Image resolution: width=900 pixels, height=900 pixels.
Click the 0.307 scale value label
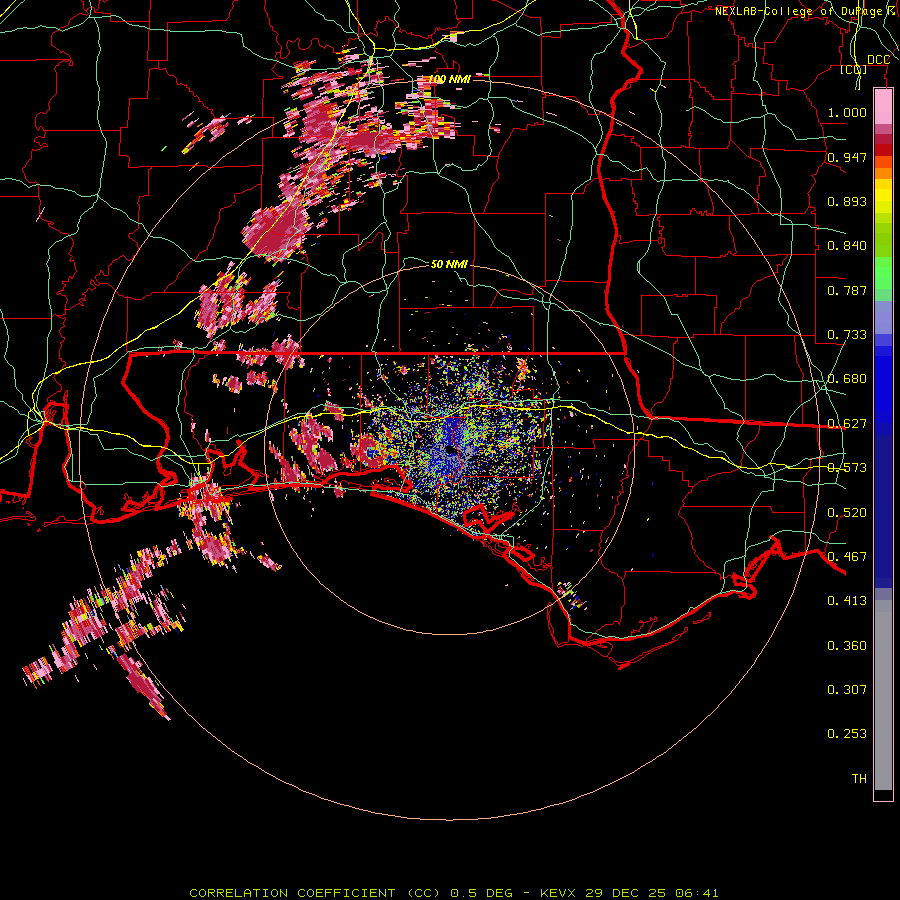tap(847, 690)
